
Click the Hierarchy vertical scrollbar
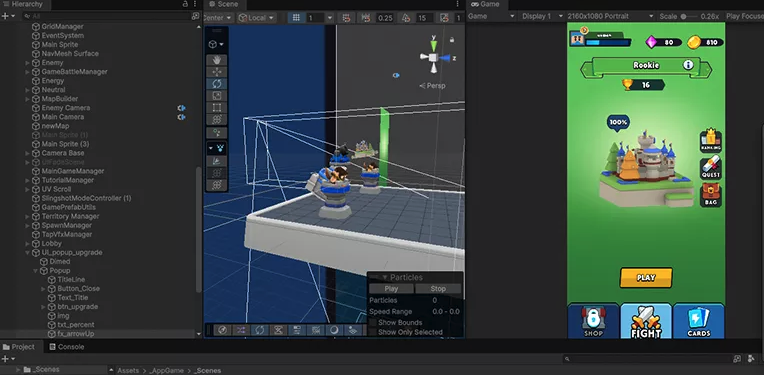(x=198, y=229)
